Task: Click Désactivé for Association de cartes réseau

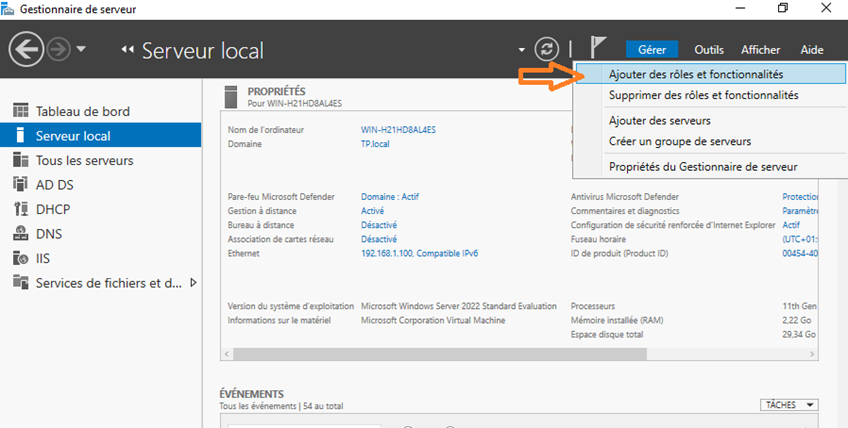Action: pos(379,239)
